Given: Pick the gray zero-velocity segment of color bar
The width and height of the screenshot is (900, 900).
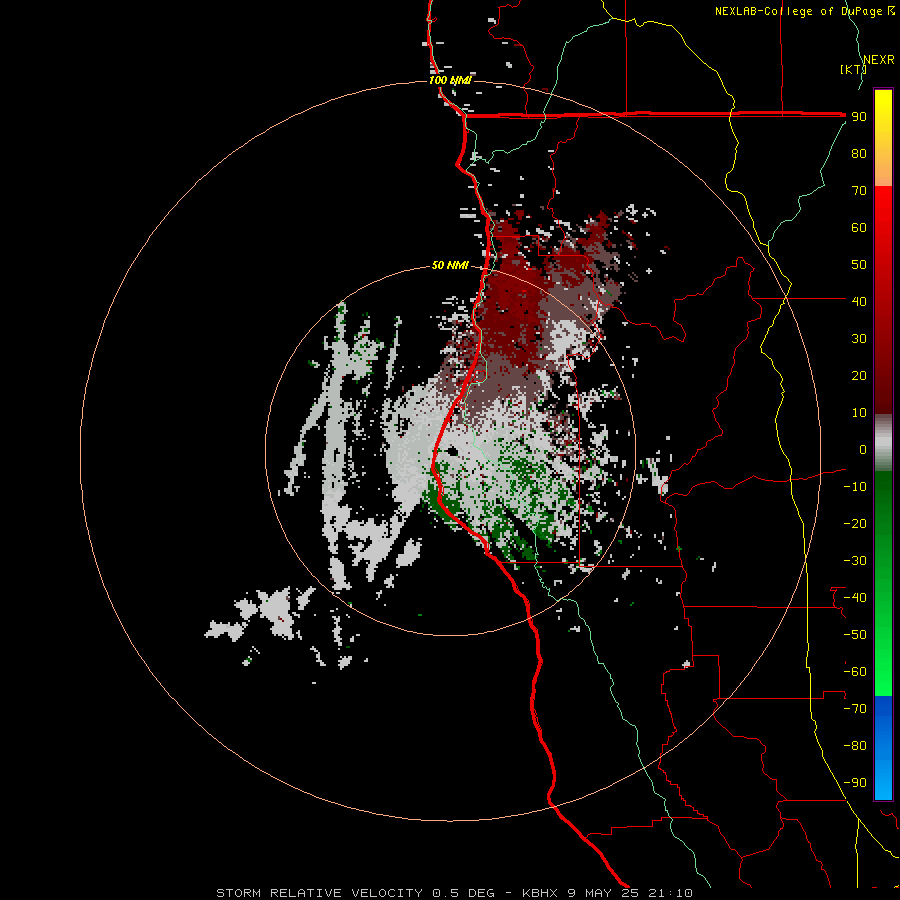Looking at the screenshot, I should tap(883, 443).
